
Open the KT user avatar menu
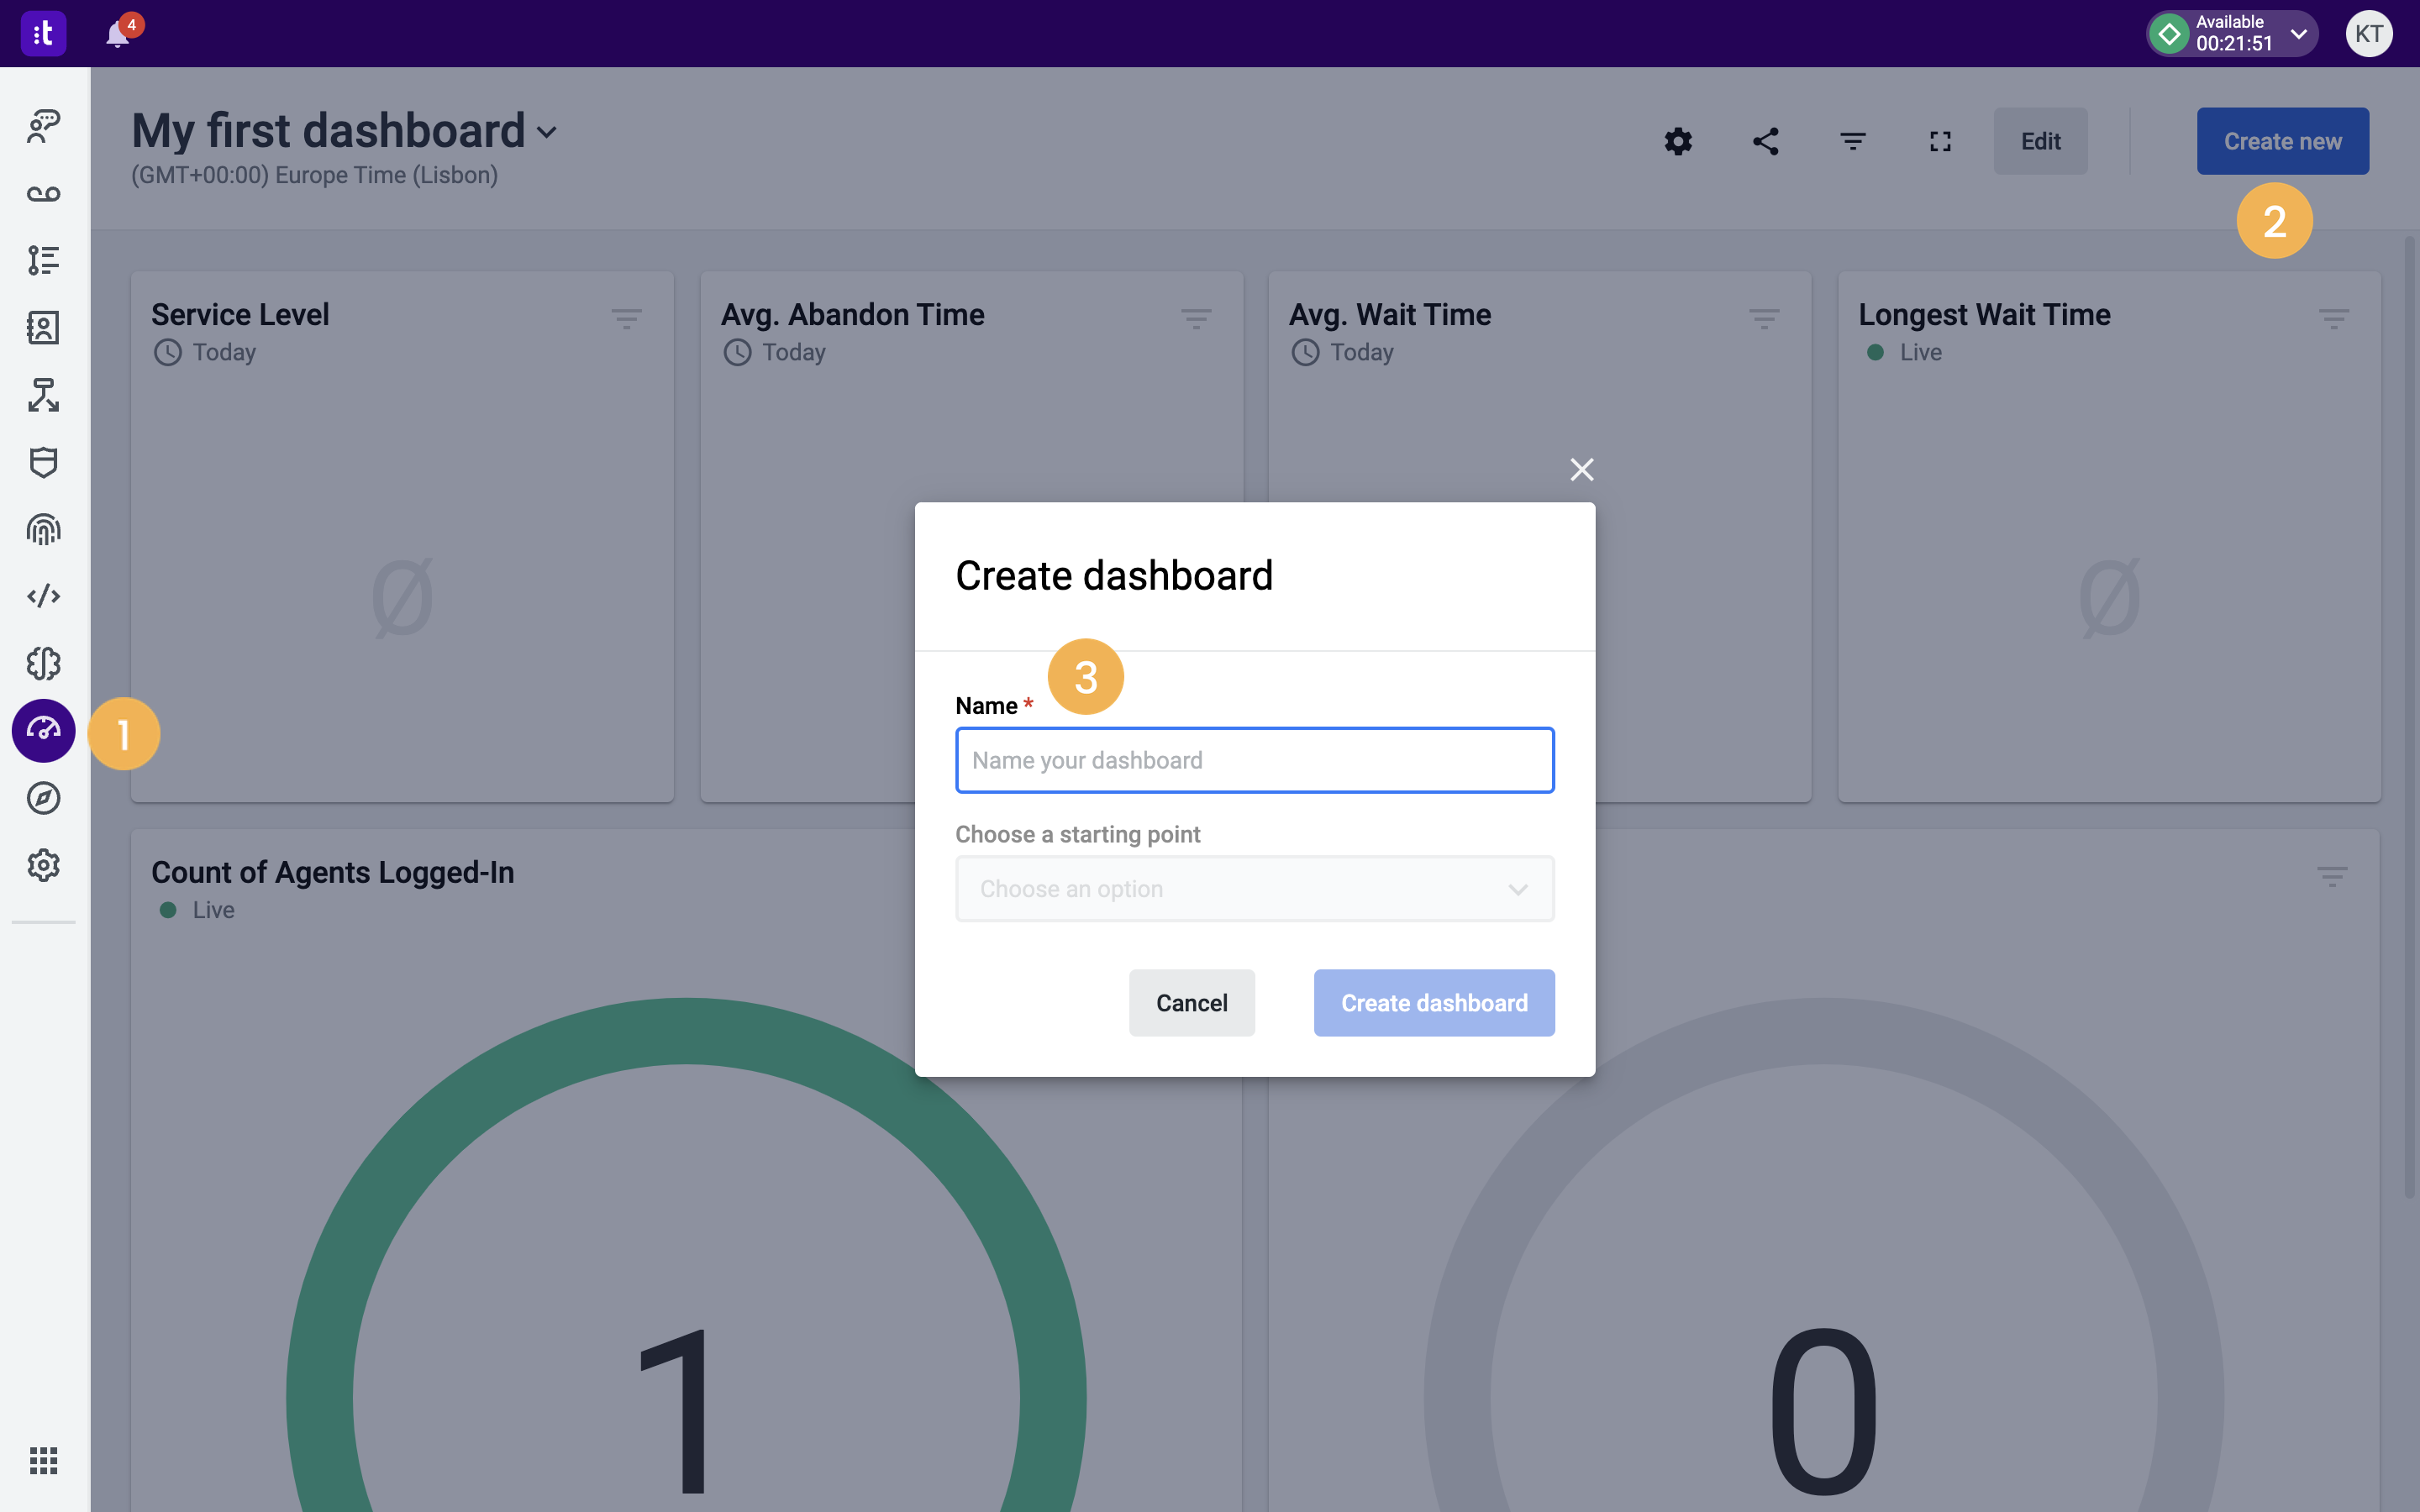pyautogui.click(x=2369, y=34)
